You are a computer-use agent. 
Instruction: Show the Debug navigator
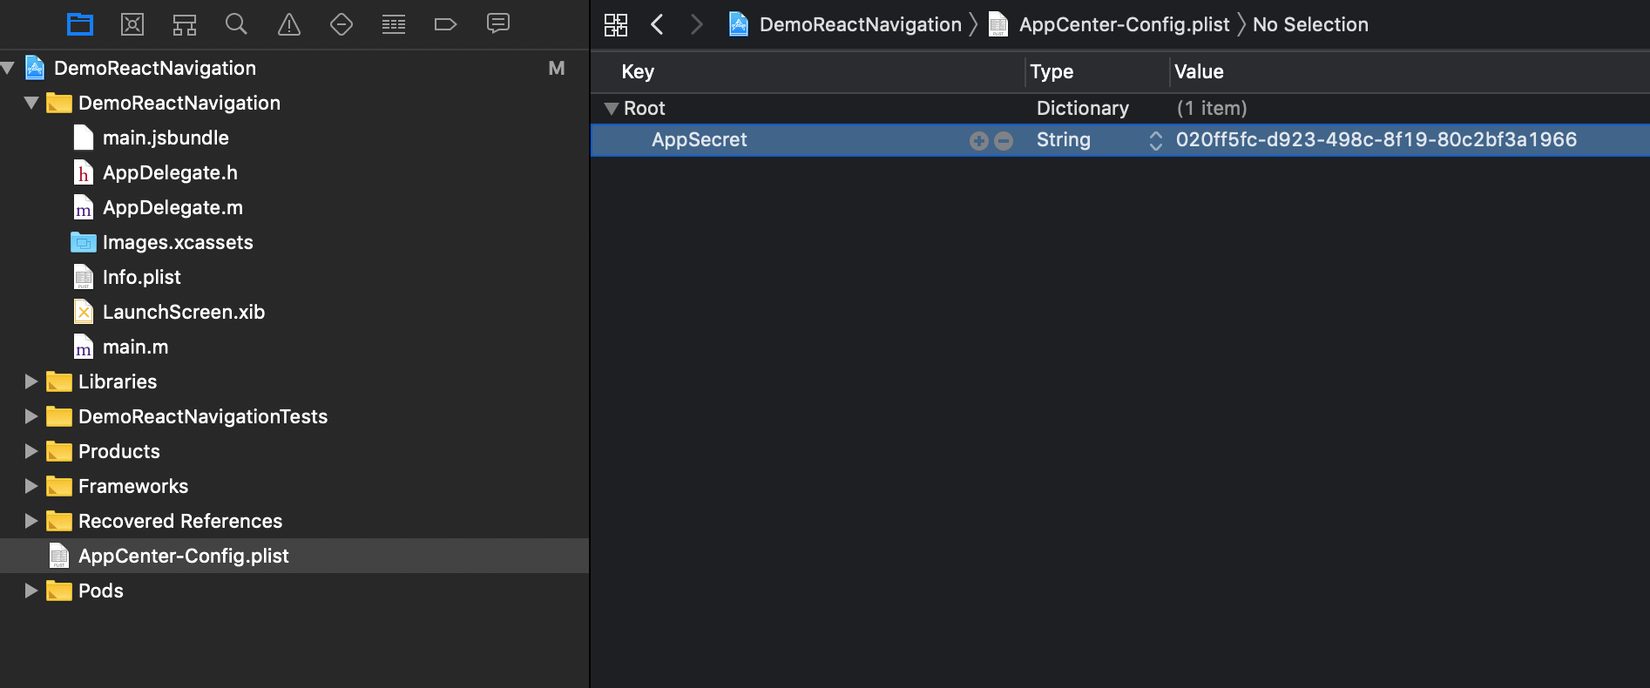394,24
